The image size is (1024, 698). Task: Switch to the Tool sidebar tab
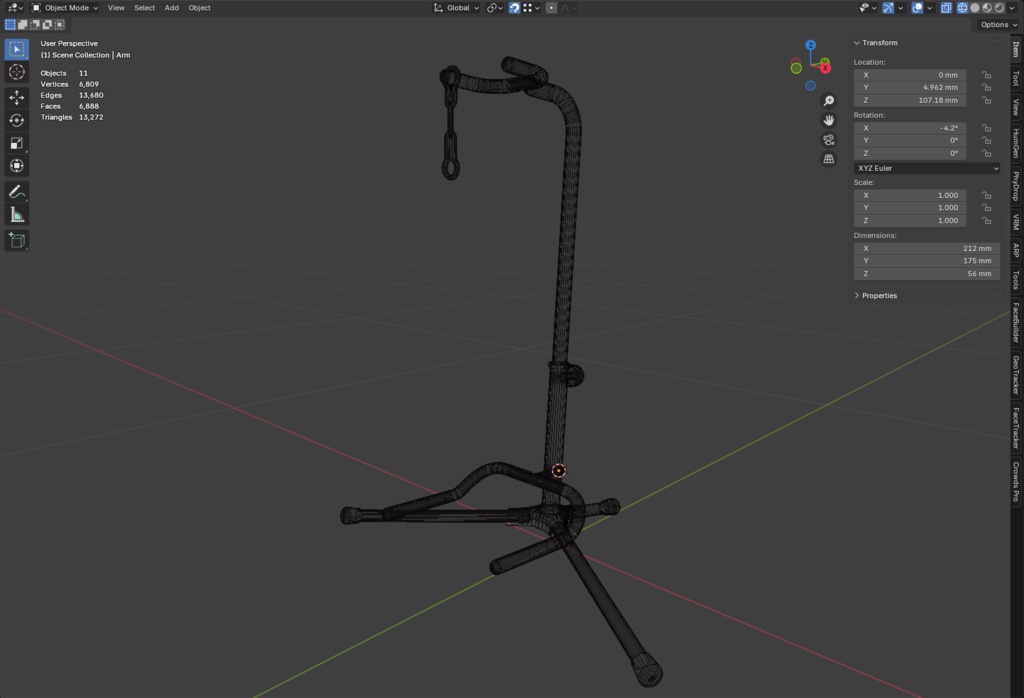tap(1016, 79)
